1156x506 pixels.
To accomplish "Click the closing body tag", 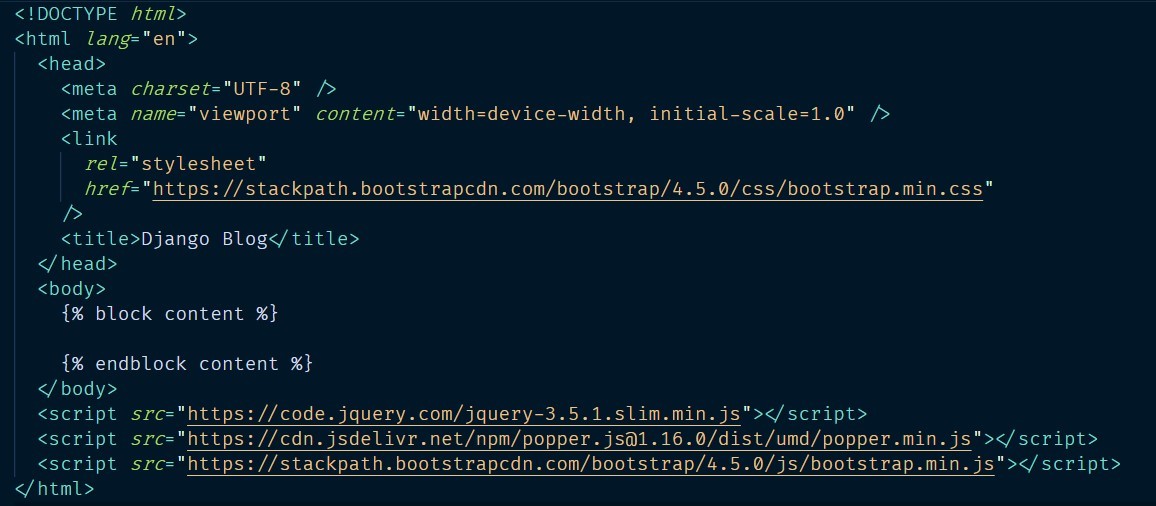I will coord(77,389).
